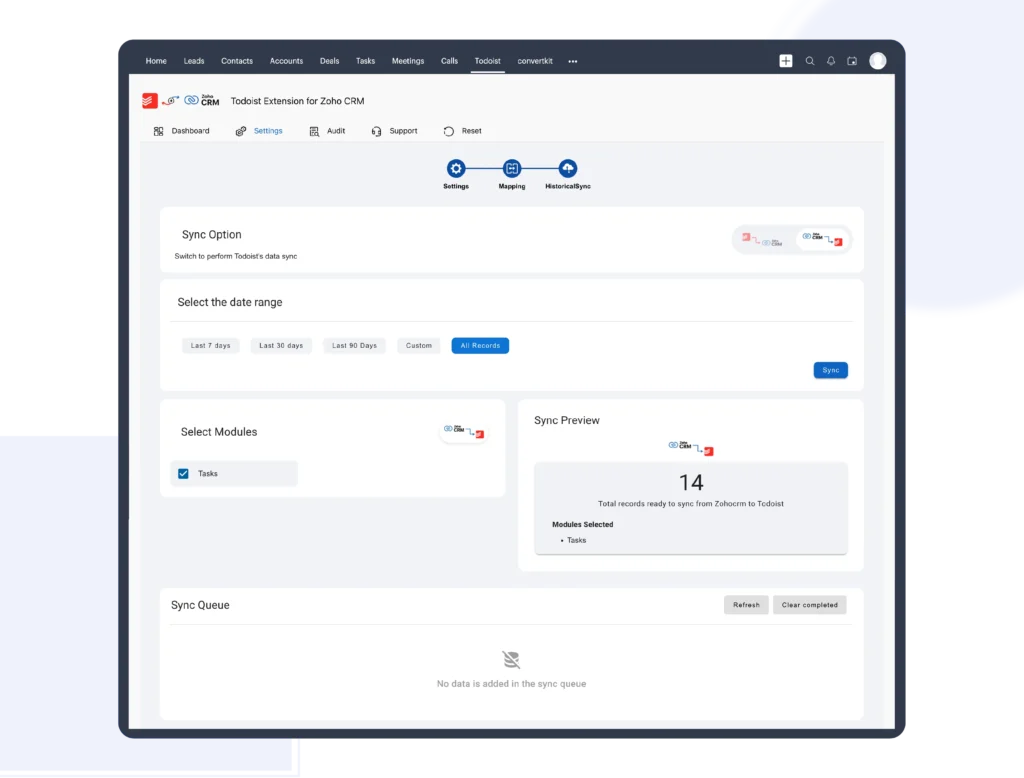This screenshot has width=1024, height=778.
Task: Open the Settings gear icon in the sync stepper
Action: click(456, 169)
